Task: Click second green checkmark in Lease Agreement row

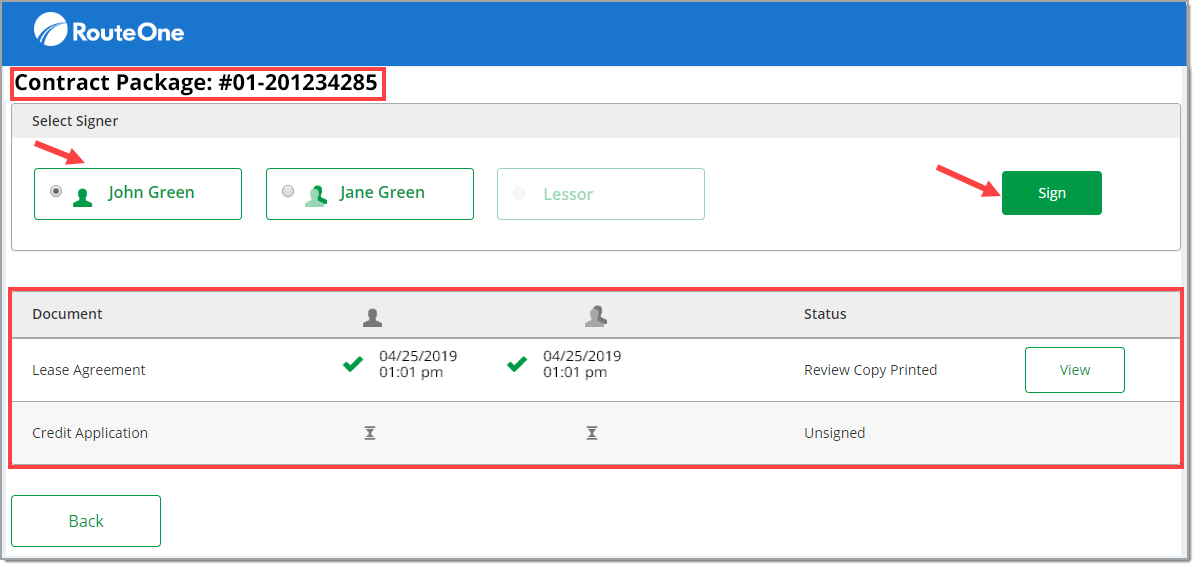Action: 517,365
